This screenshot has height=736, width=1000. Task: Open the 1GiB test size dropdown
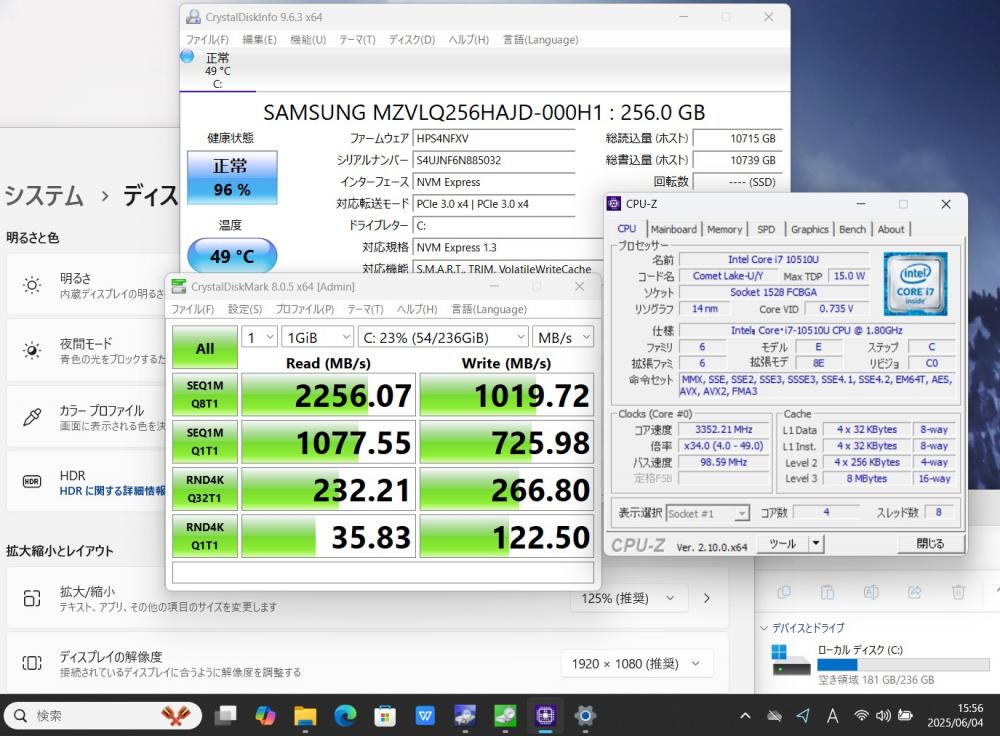pyautogui.click(x=318, y=337)
